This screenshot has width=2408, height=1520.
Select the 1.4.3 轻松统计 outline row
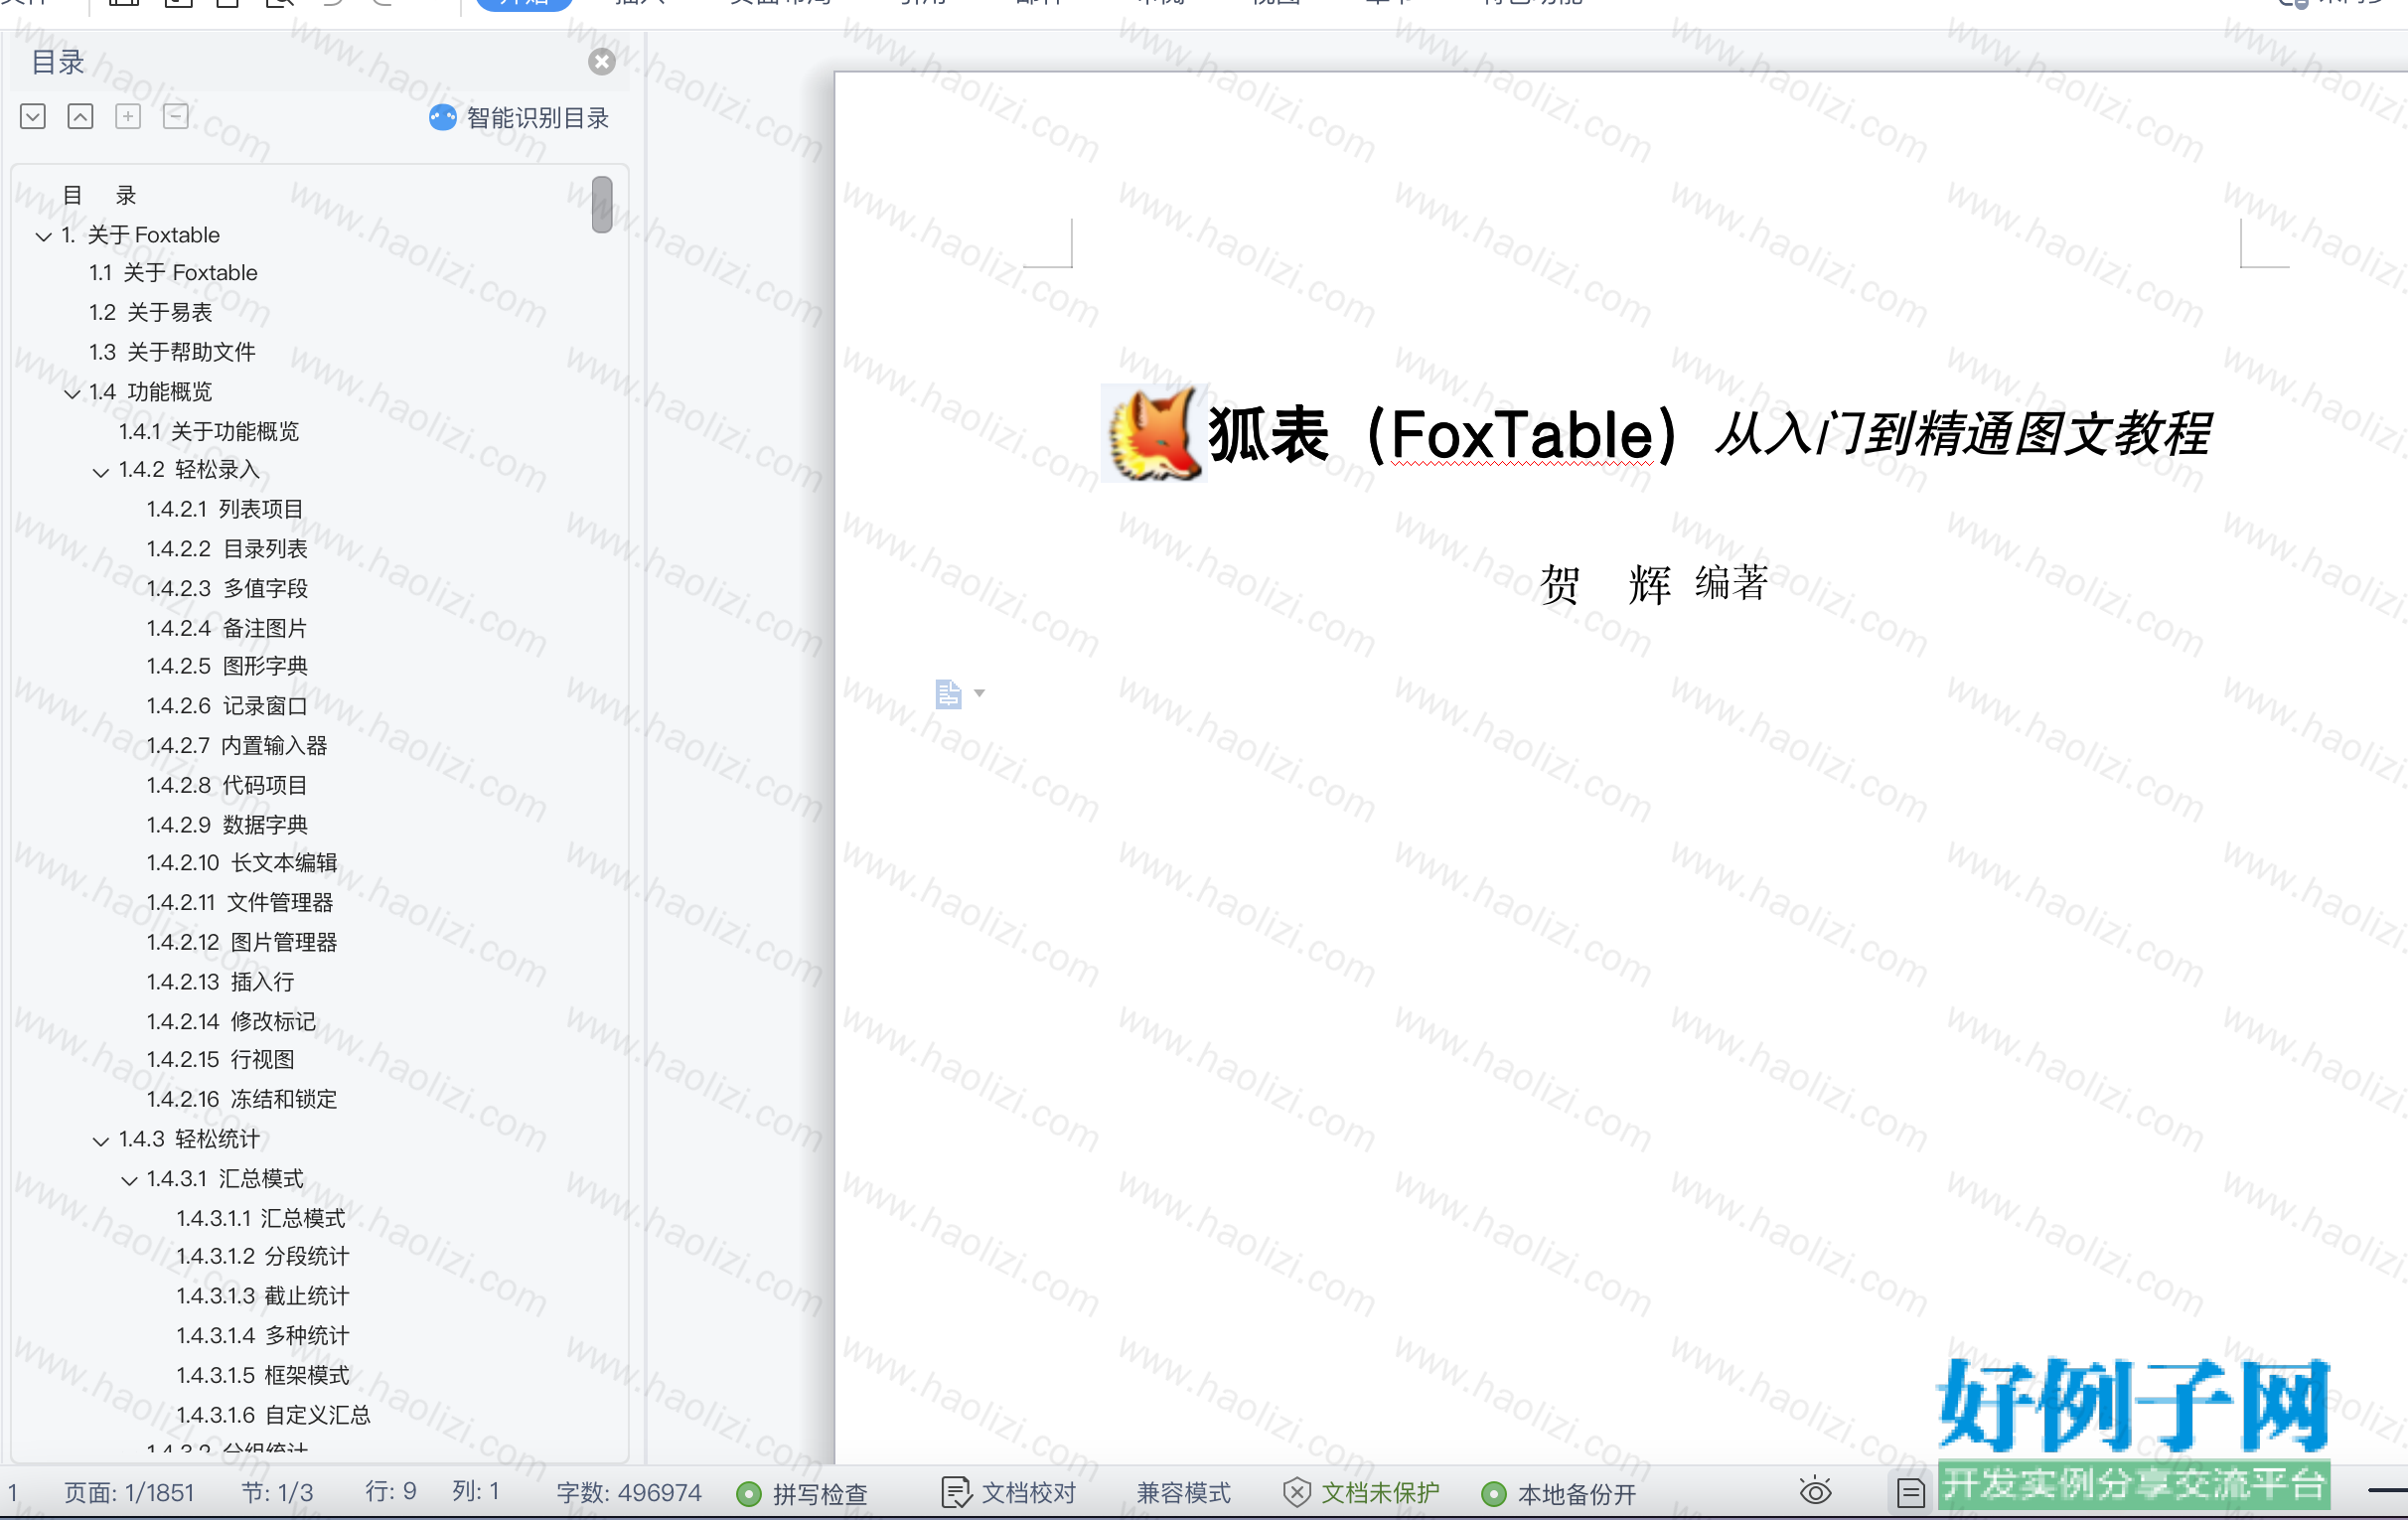tap(189, 1140)
